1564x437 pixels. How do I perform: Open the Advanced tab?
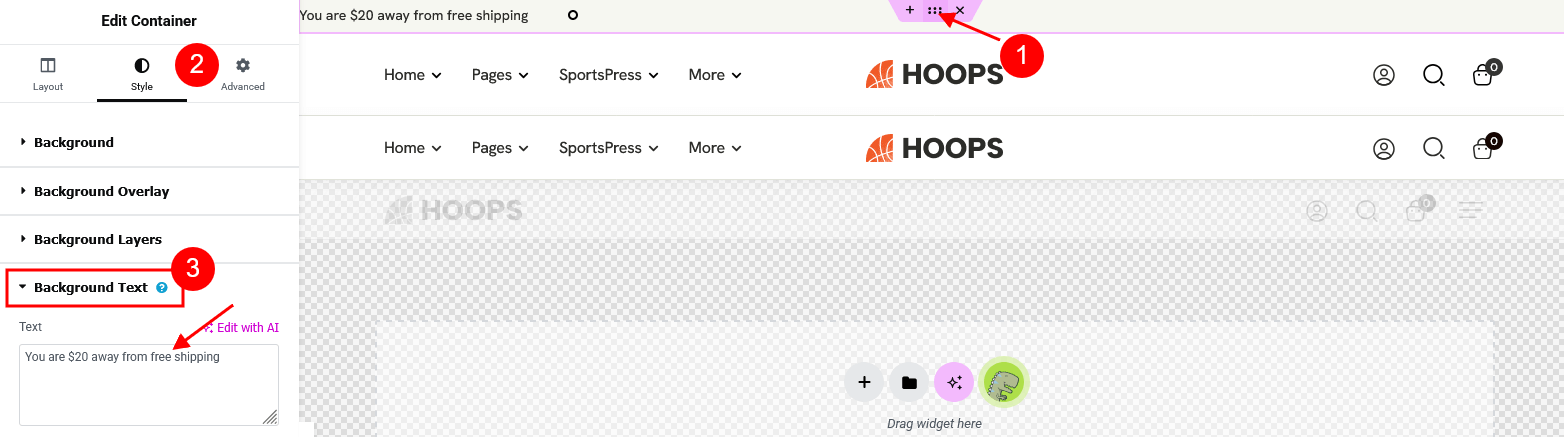click(x=243, y=74)
